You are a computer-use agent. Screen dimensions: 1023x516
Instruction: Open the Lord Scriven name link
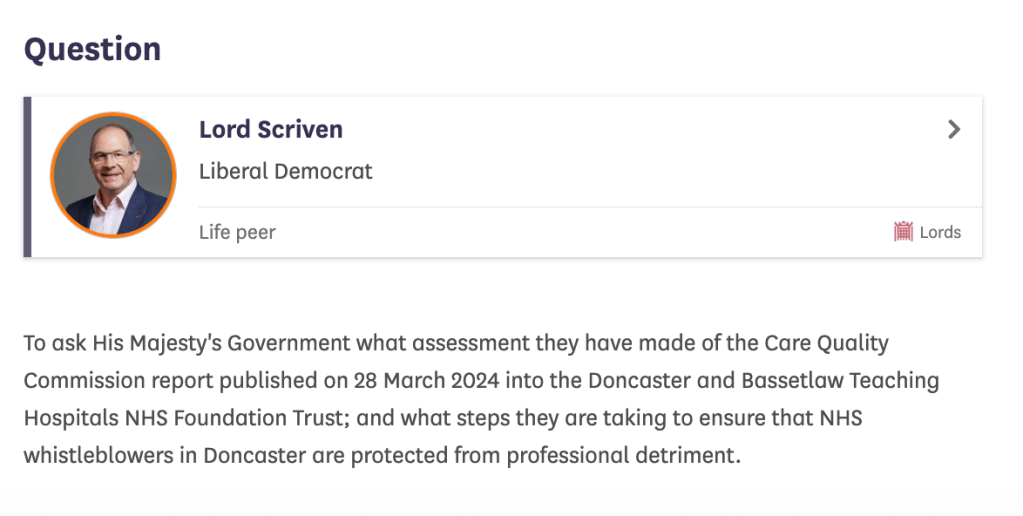pyautogui.click(x=271, y=129)
